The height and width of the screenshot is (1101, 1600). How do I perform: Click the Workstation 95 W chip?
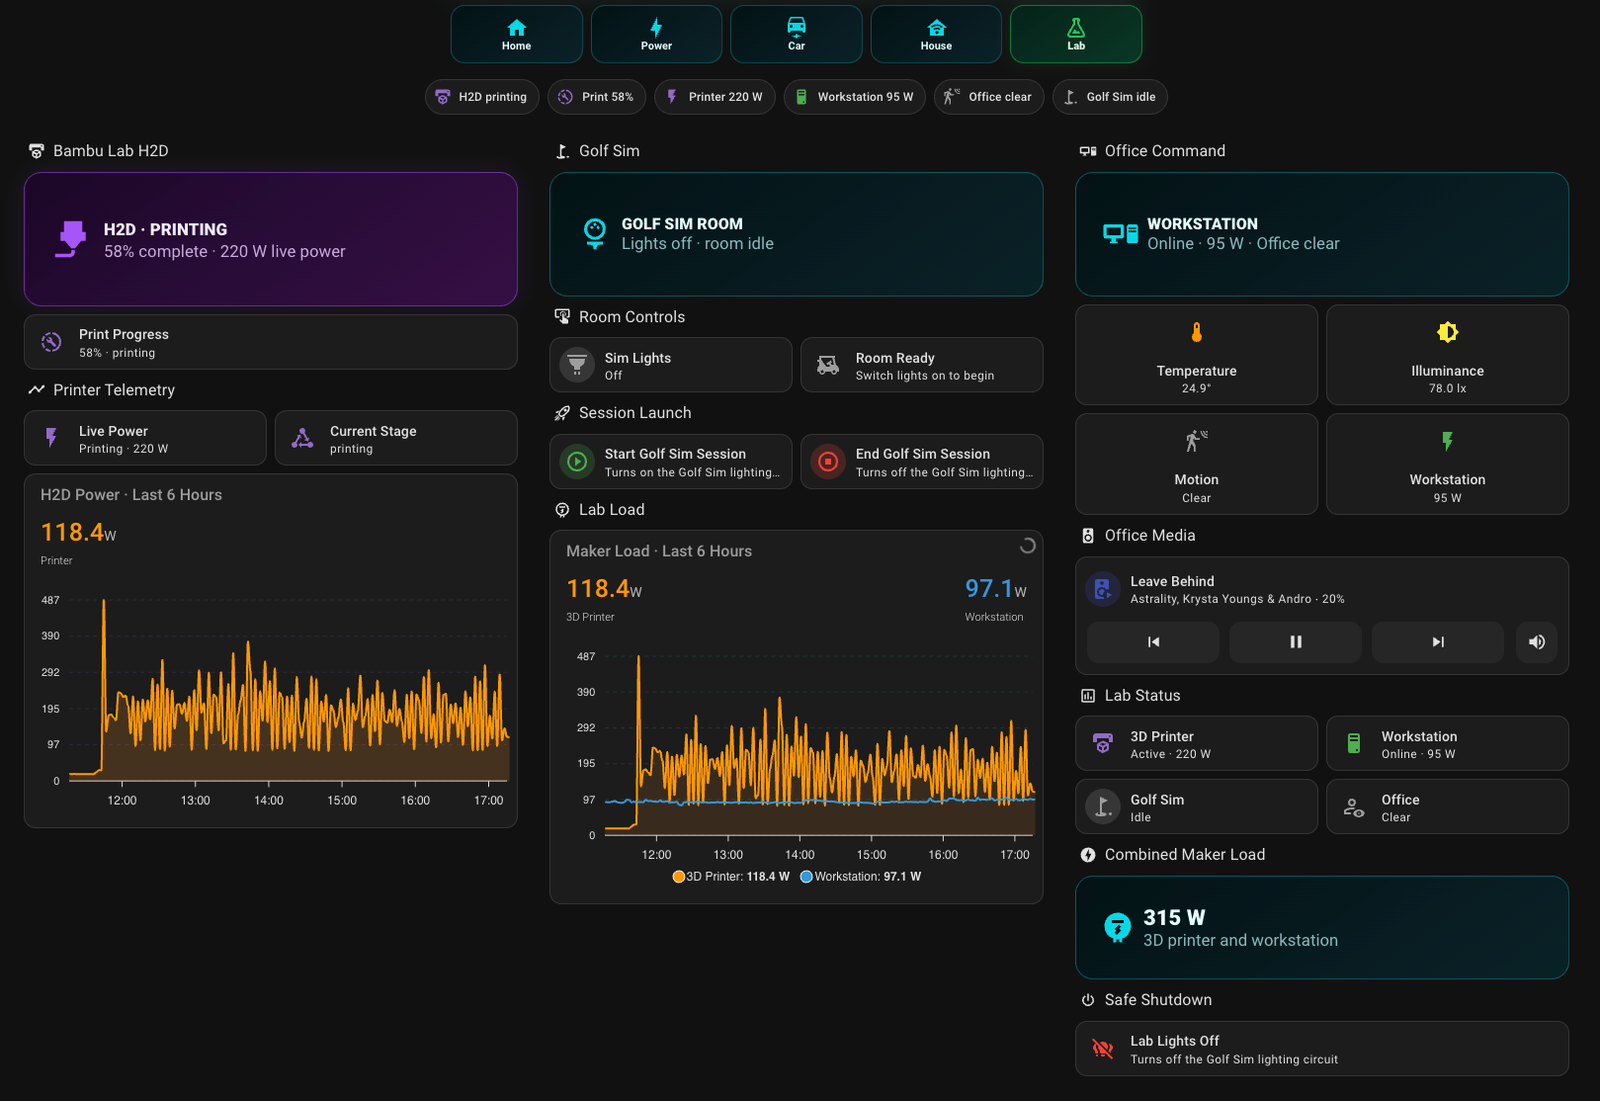855,97
